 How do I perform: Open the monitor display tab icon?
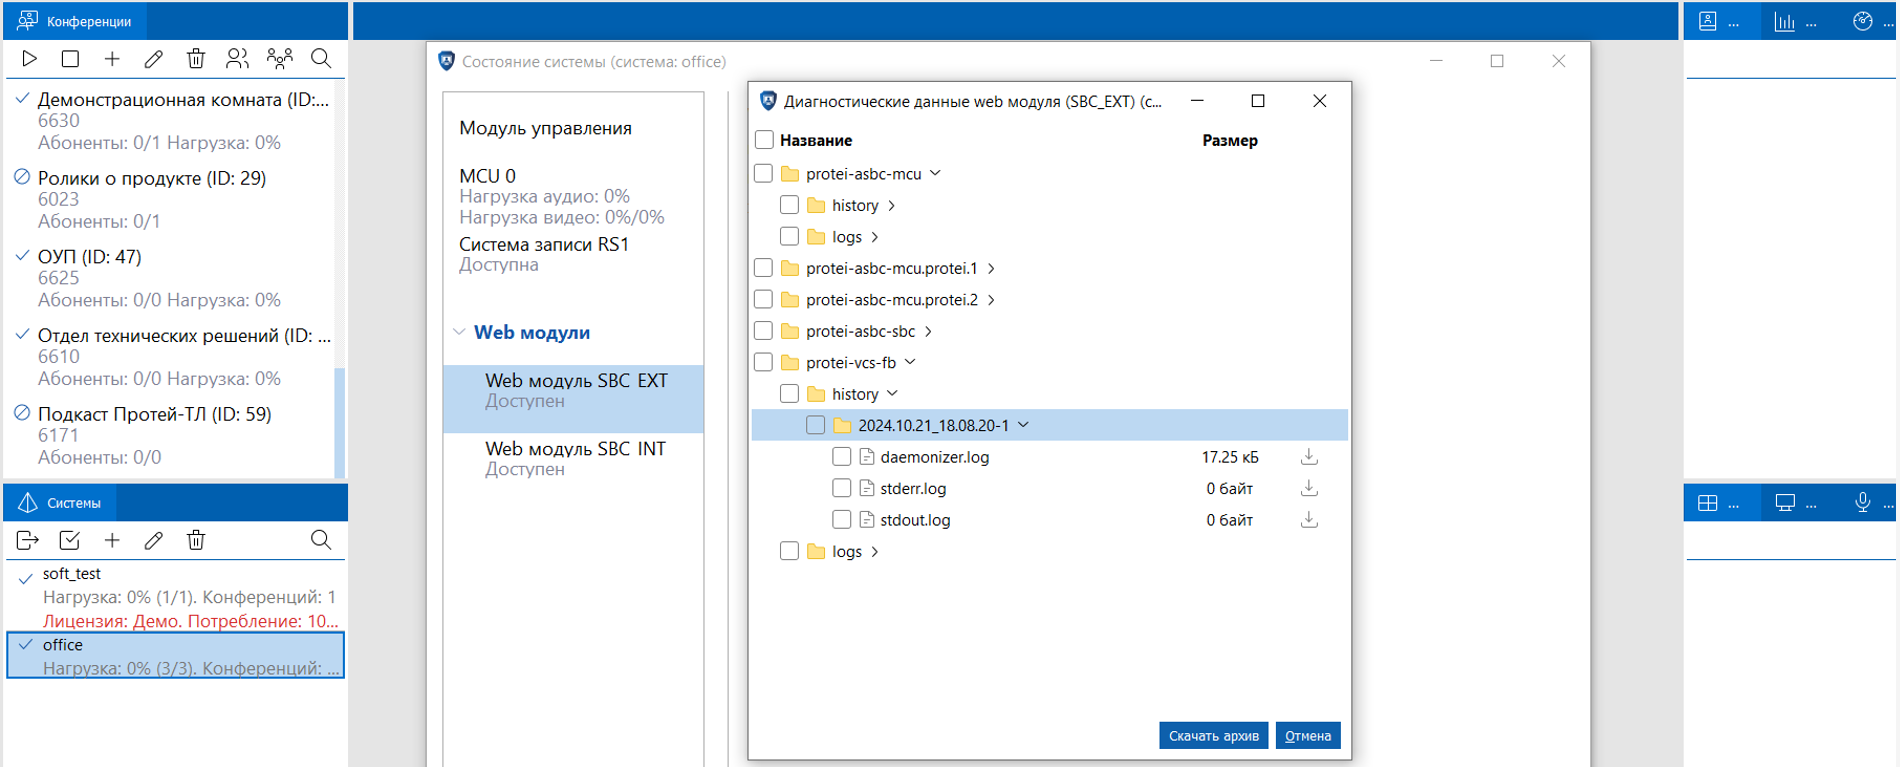coord(1785,503)
